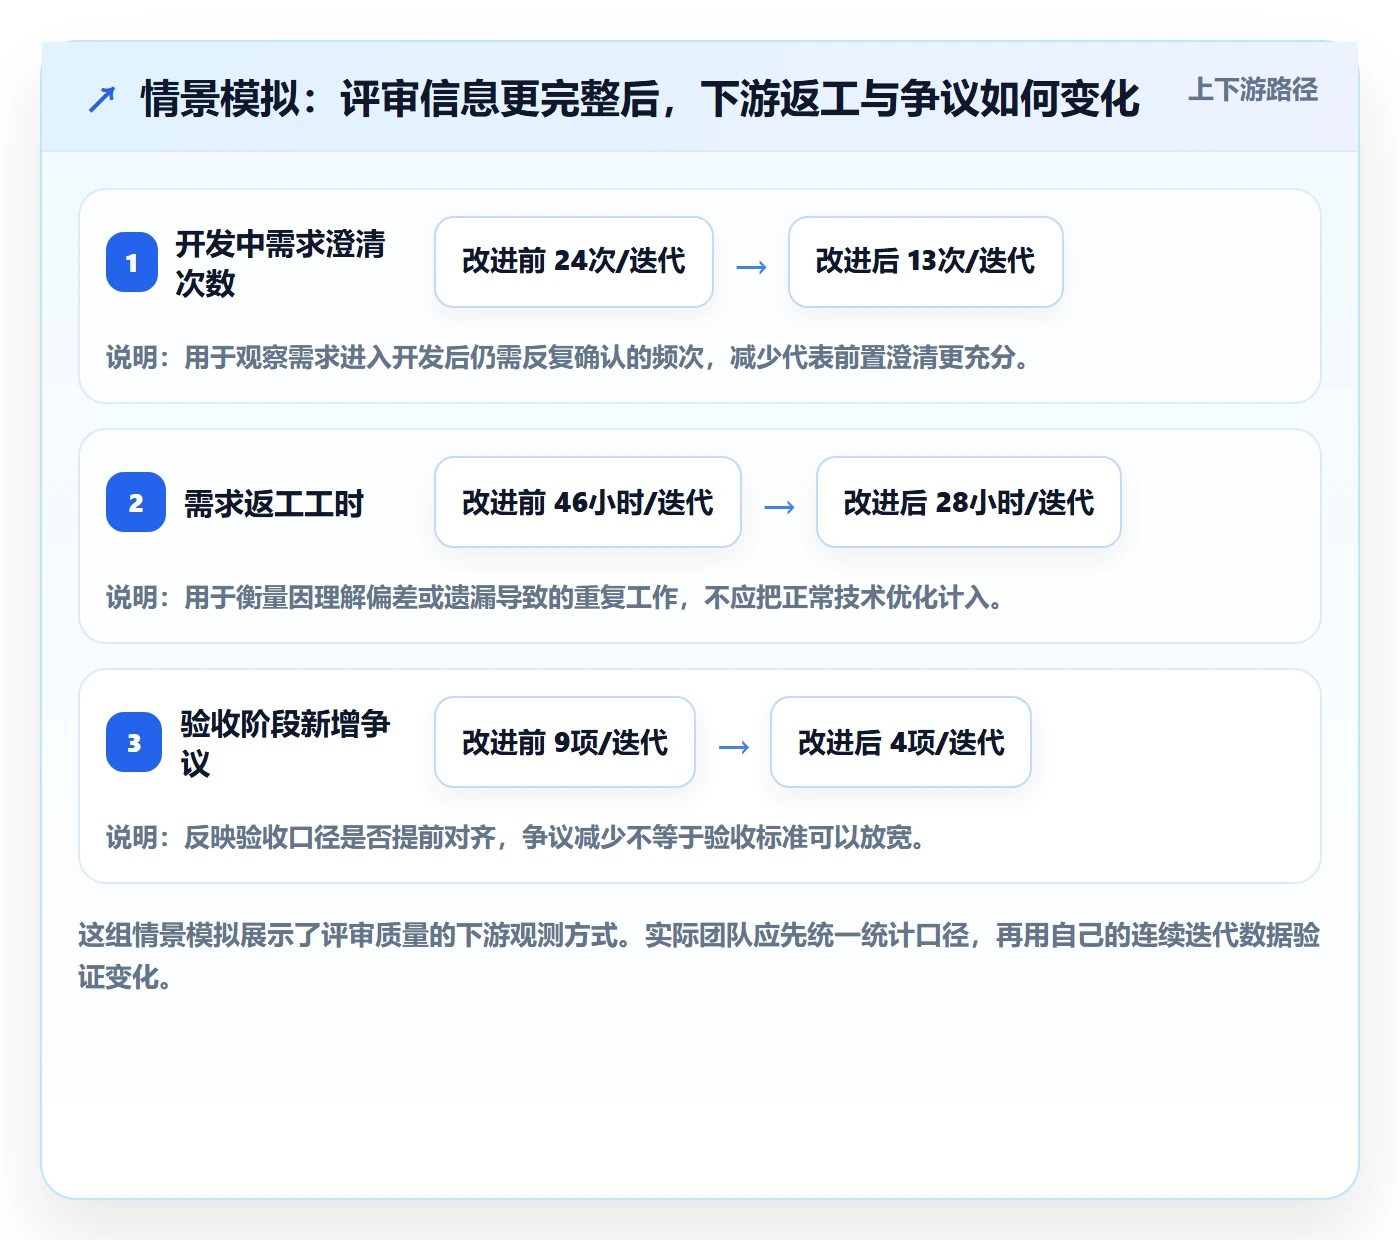Select the number 1 badge
The width and height of the screenshot is (1400, 1240).
click(x=132, y=262)
